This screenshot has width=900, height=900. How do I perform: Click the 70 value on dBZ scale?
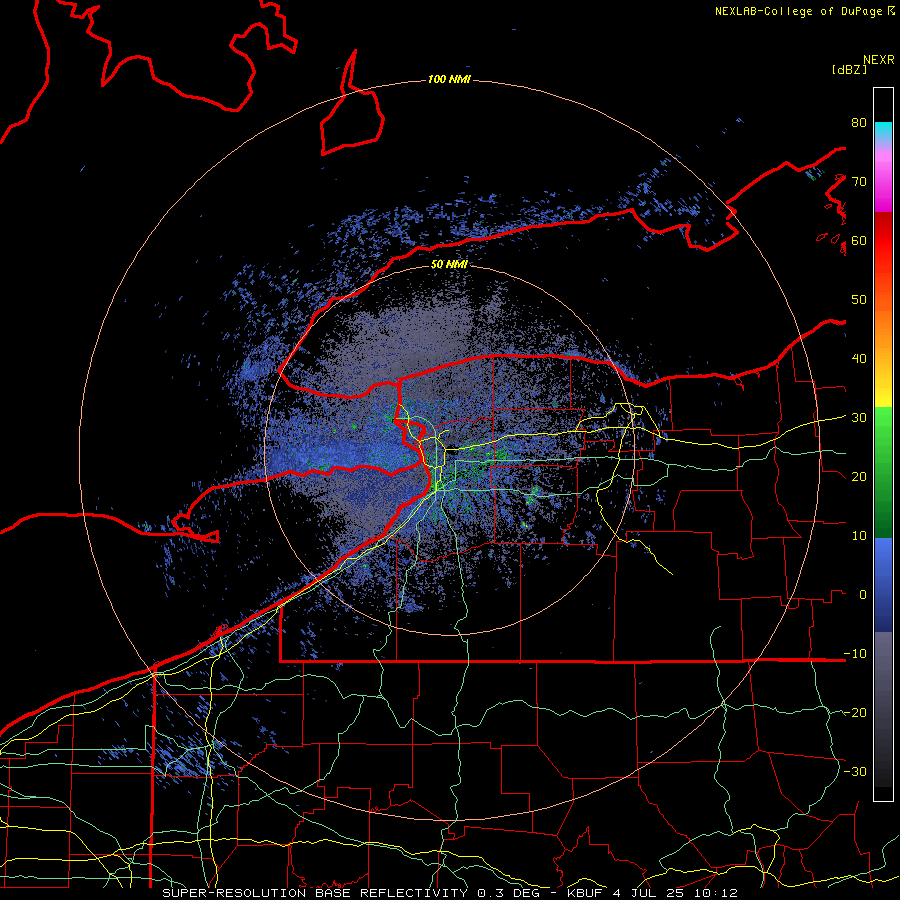coord(859,182)
